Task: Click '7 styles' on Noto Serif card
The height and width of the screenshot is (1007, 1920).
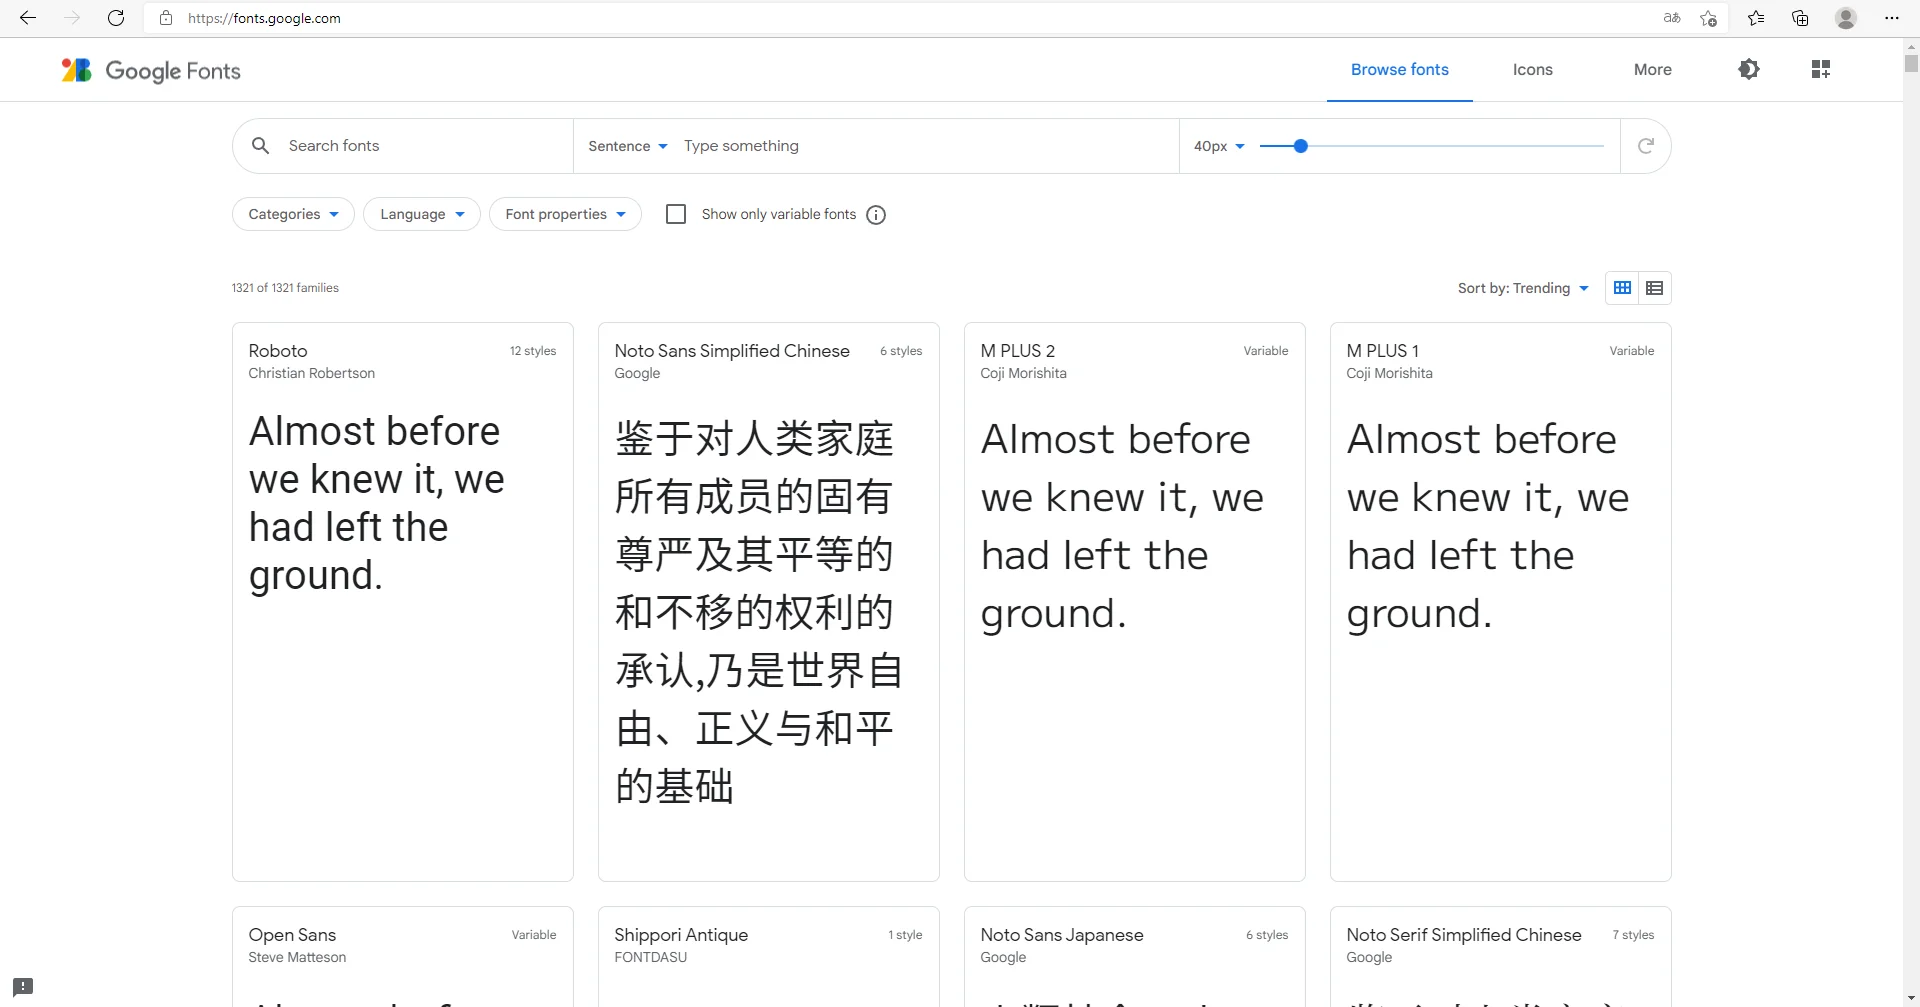Action: pyautogui.click(x=1633, y=935)
